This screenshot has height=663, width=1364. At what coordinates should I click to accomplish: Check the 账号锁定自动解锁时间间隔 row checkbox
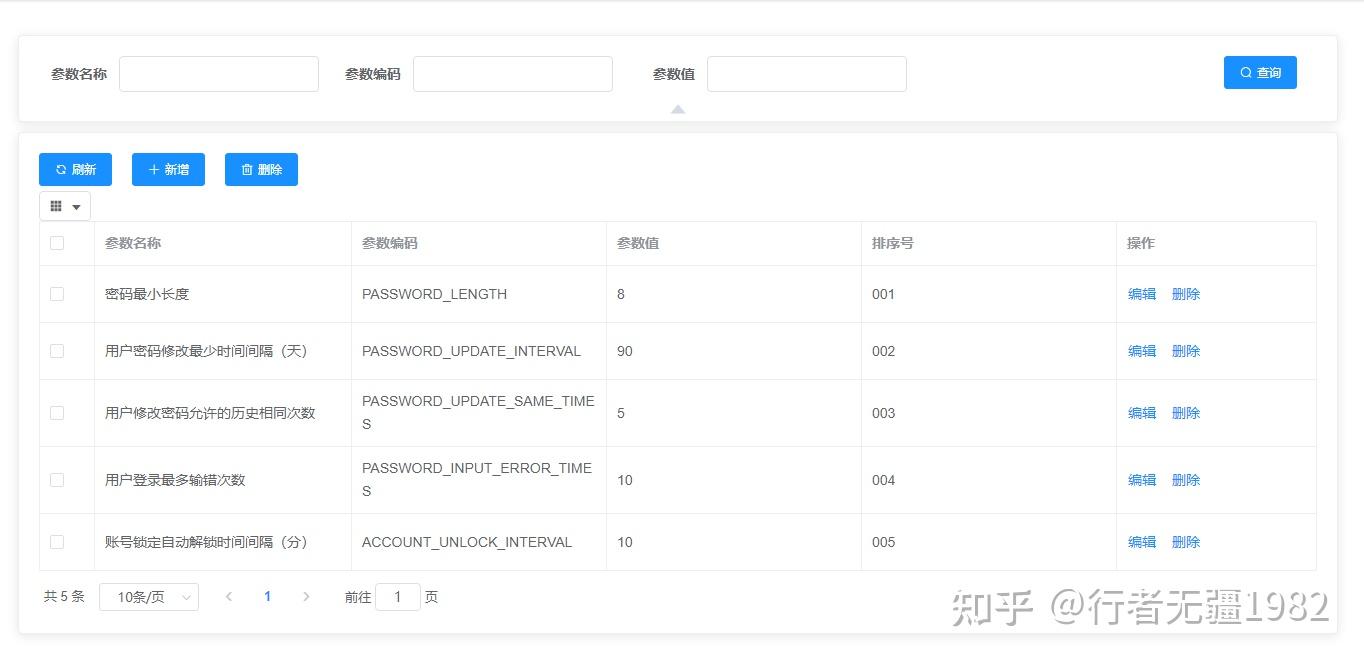pos(57,542)
